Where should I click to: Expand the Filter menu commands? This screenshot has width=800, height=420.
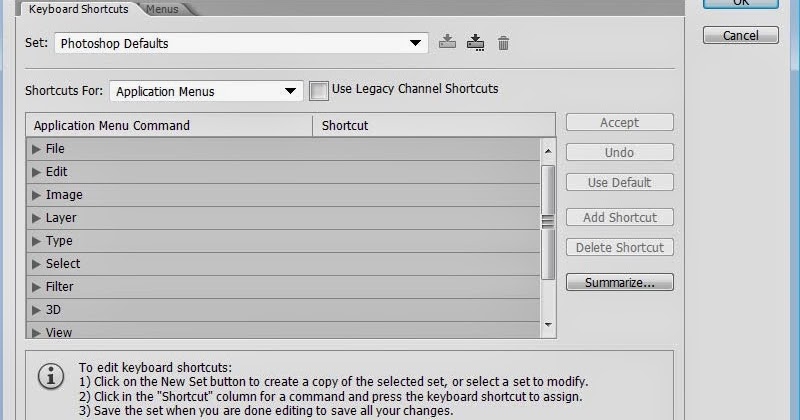(x=36, y=287)
